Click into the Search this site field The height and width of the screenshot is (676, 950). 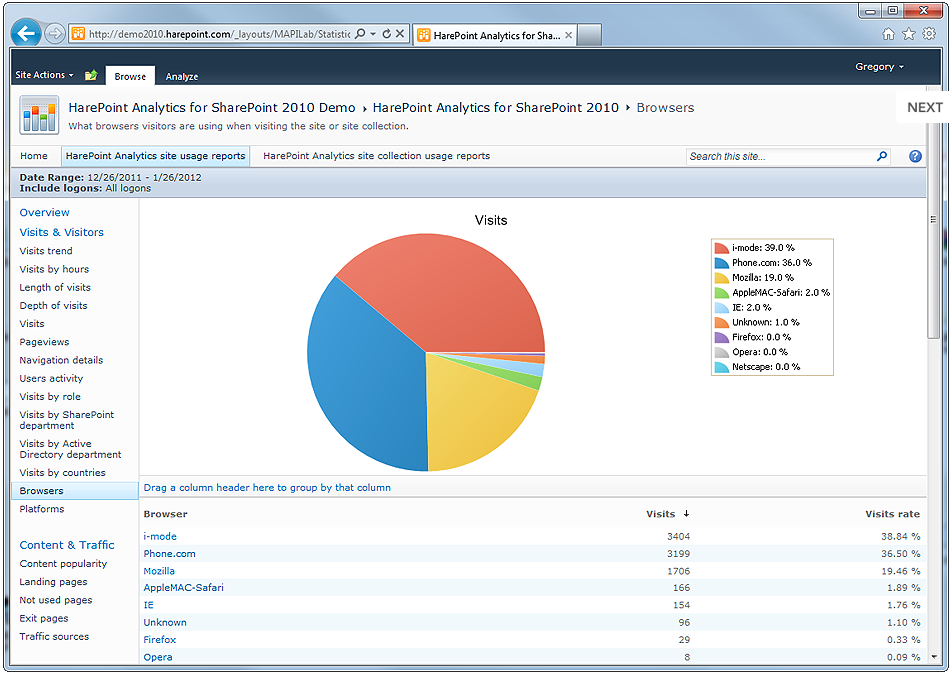click(778, 156)
